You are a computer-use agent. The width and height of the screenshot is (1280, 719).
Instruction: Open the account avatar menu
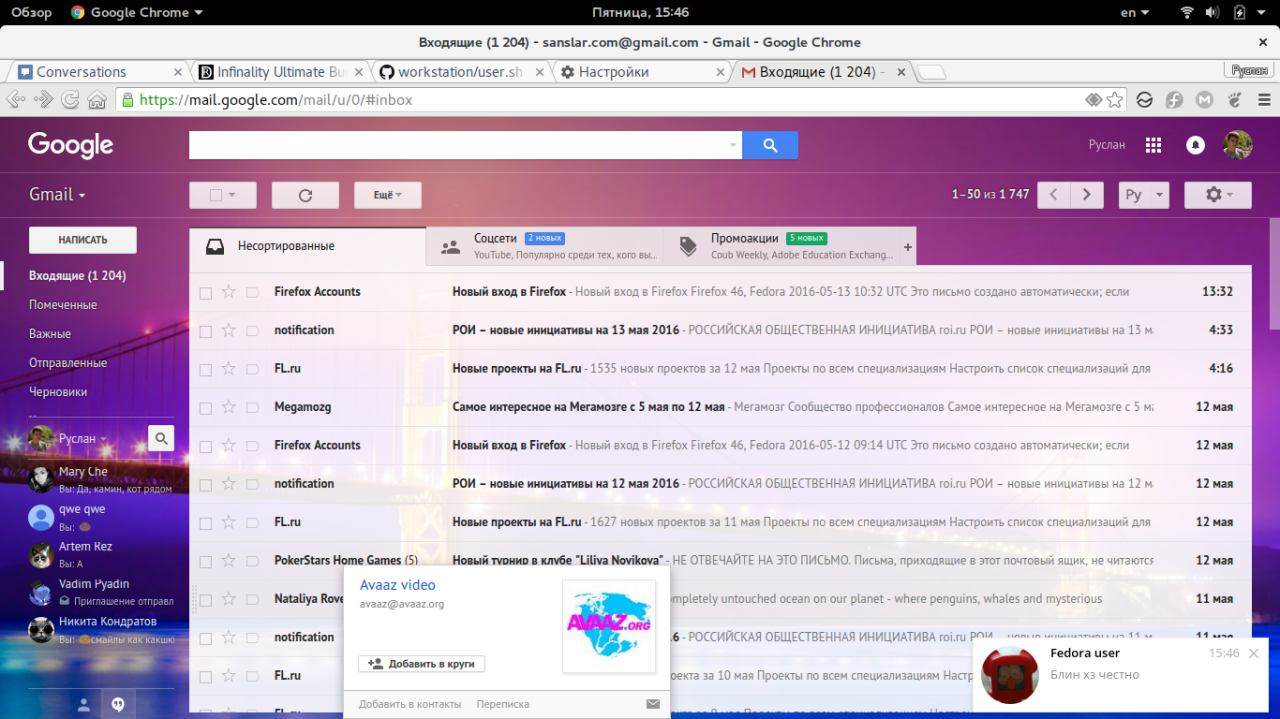point(1237,145)
